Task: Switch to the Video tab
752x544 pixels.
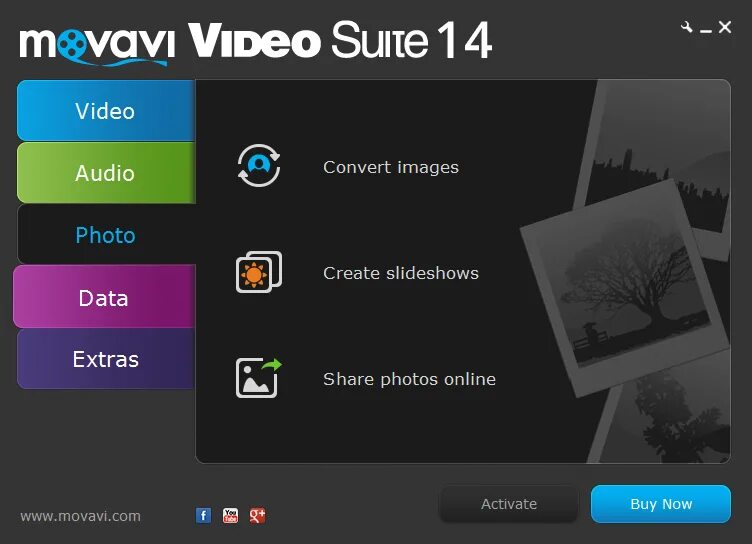Action: pyautogui.click(x=106, y=110)
